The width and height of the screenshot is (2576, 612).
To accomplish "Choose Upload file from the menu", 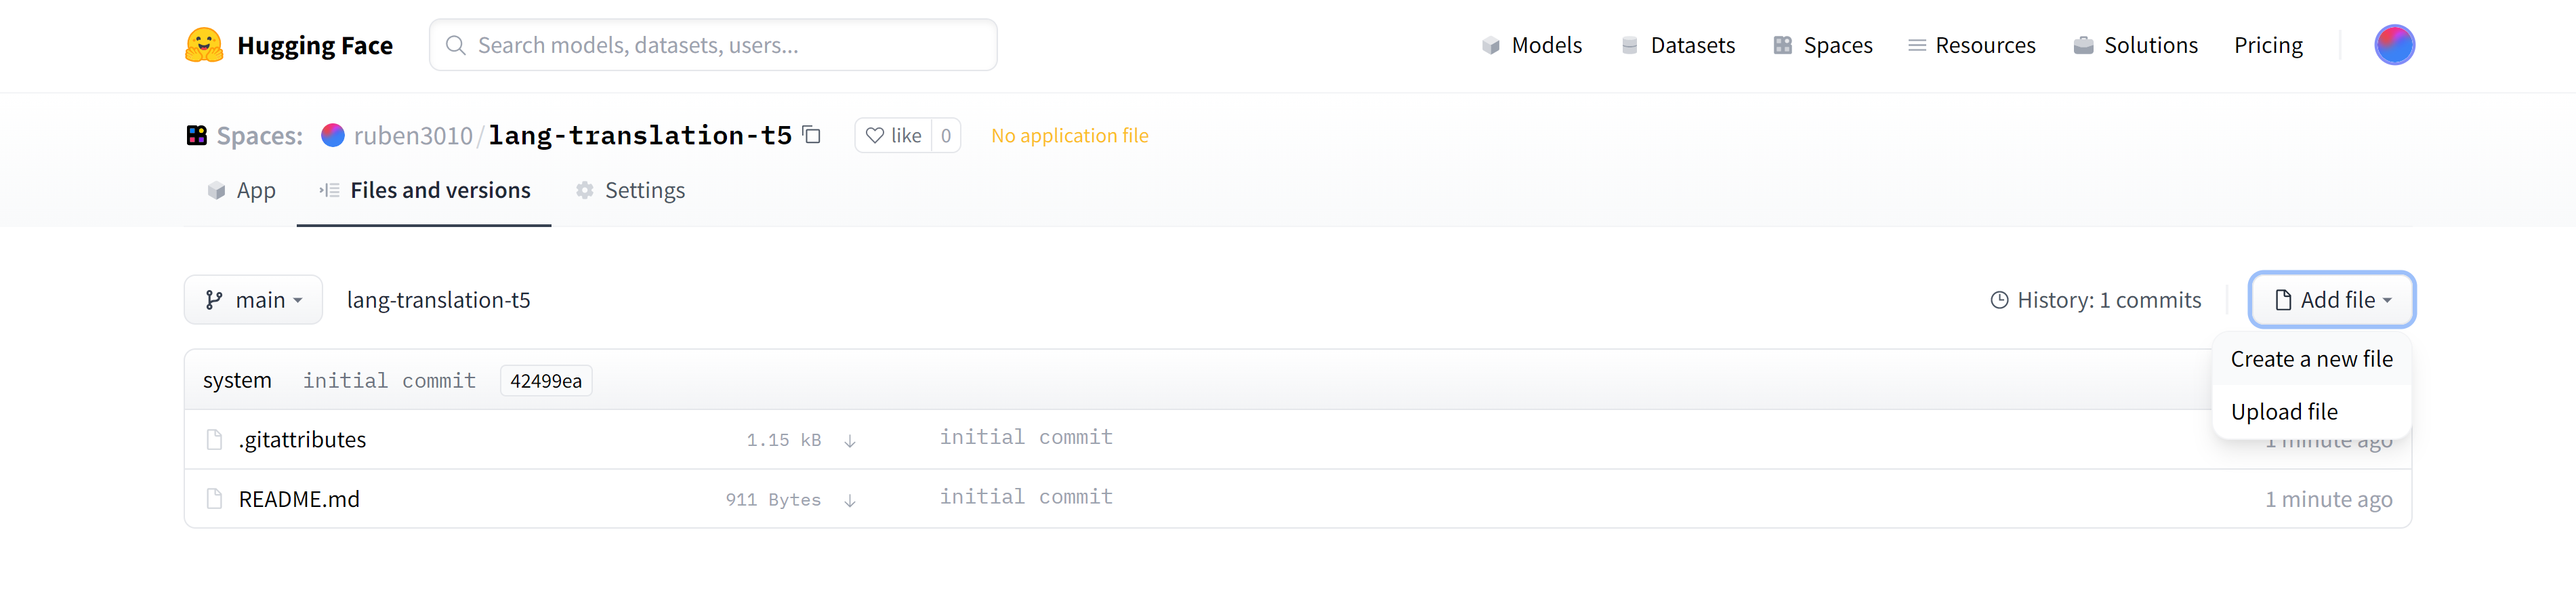I will coord(2284,412).
